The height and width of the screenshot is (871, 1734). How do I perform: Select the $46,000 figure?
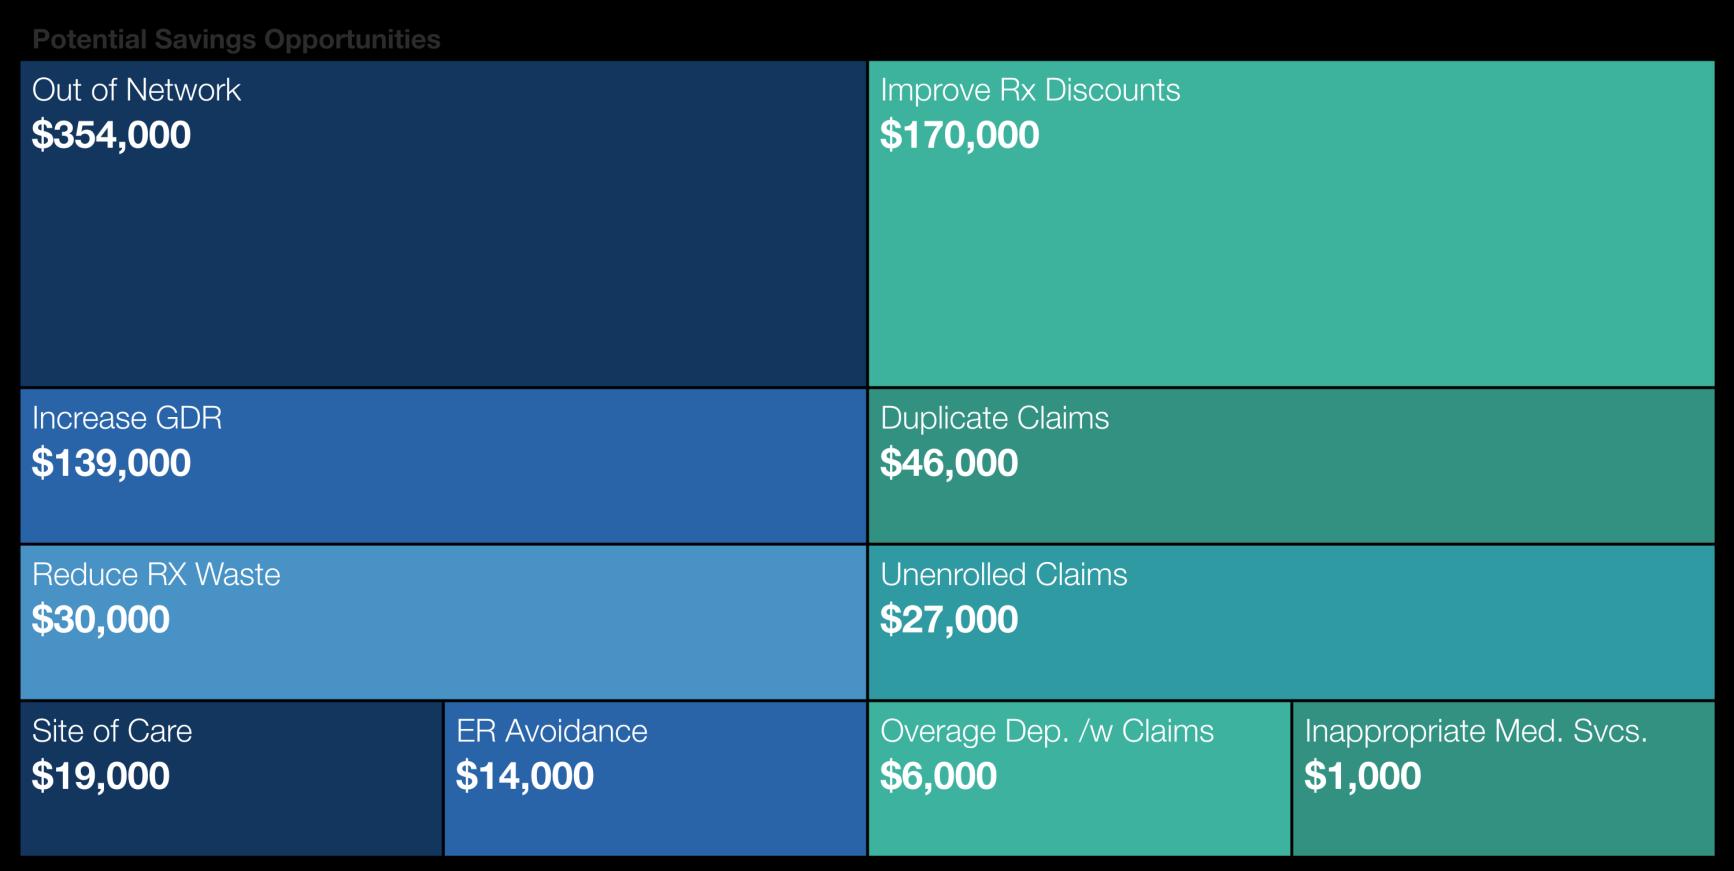pyautogui.click(x=949, y=463)
